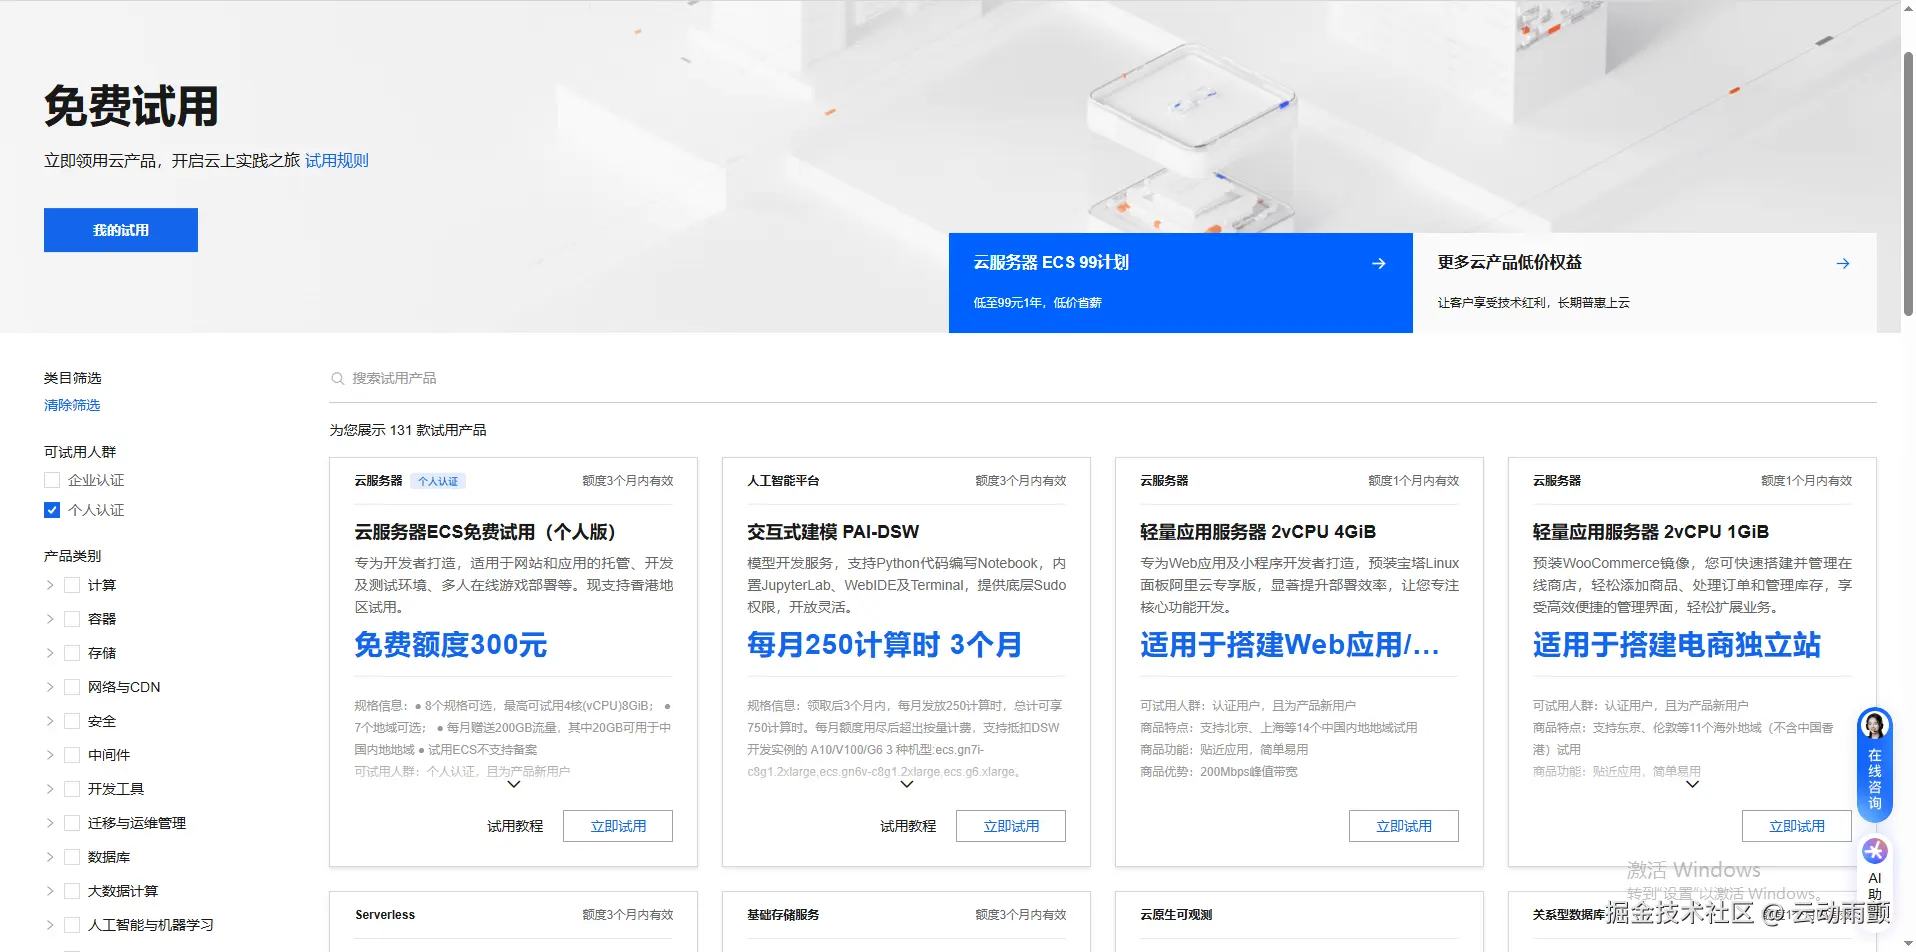Expand the 网络与CDN category chevron
Viewport: 1916px width, 952px height.
[x=50, y=687]
